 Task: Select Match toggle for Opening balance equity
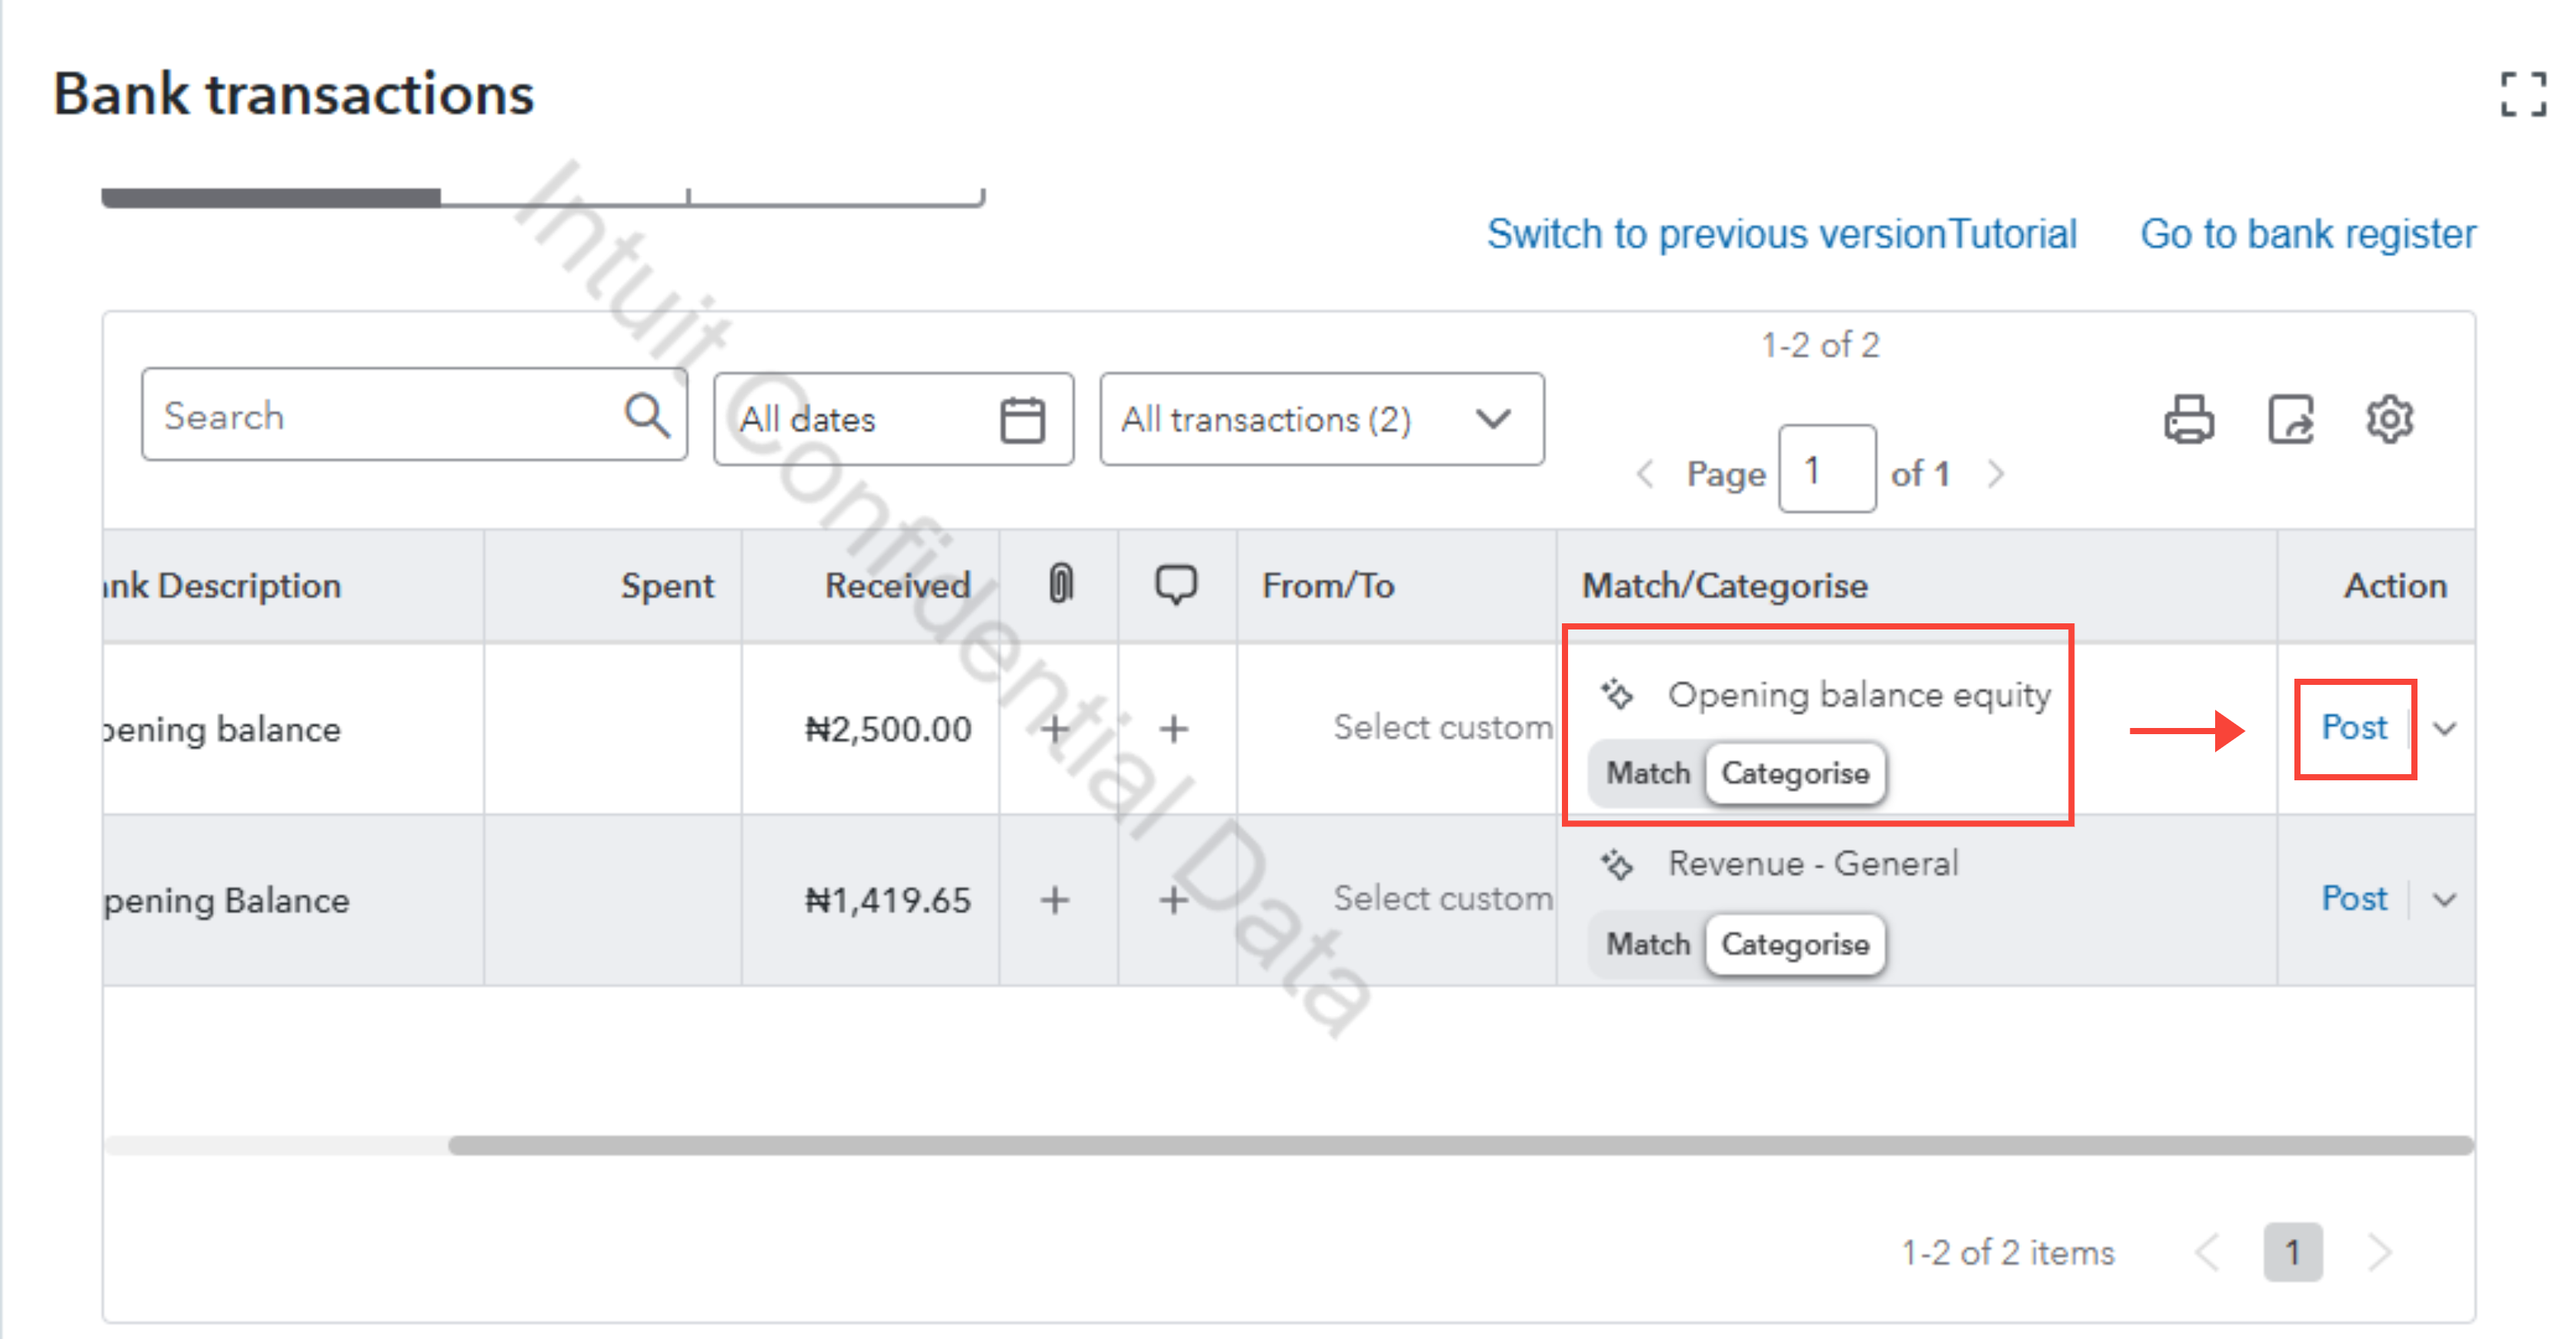1648,773
